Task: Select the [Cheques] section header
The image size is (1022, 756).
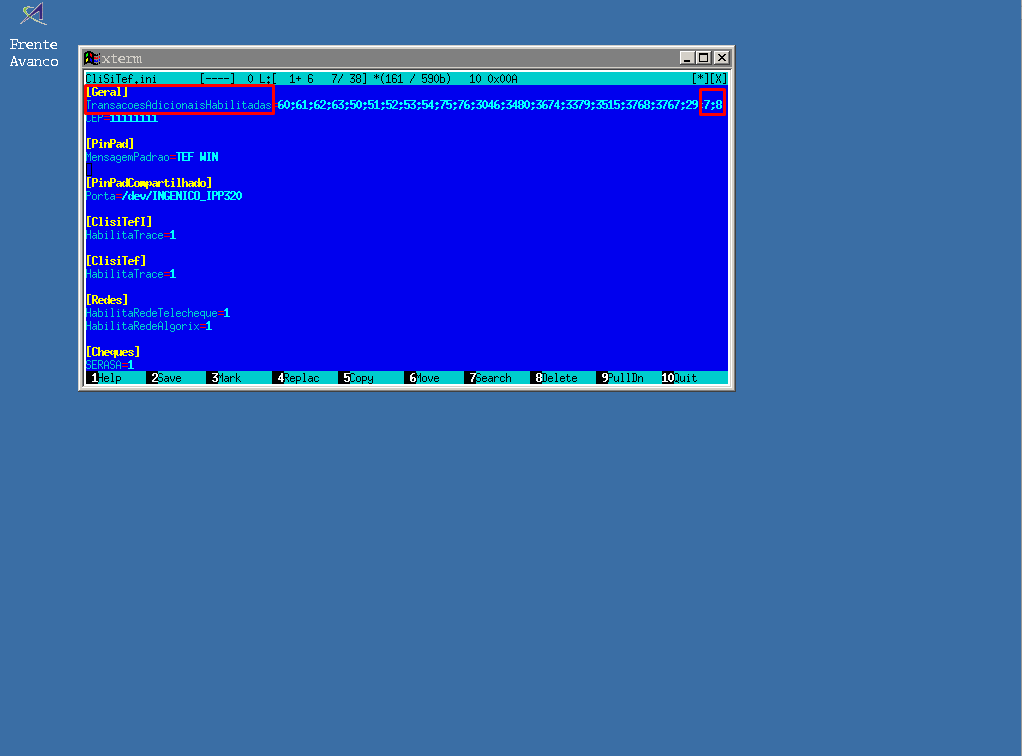Action: pyautogui.click(x=113, y=353)
